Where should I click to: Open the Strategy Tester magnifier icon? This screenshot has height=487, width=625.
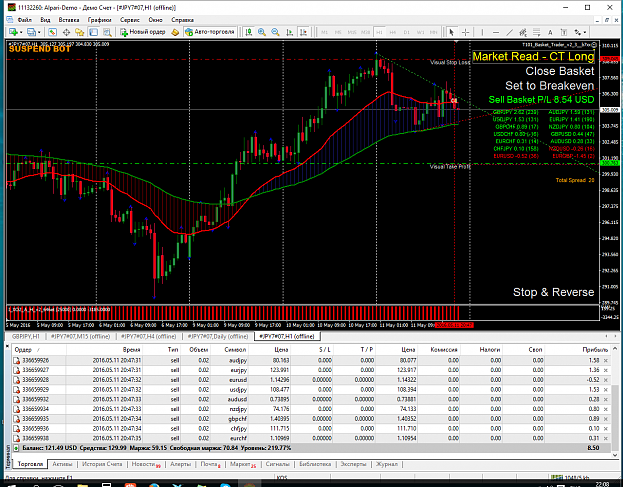coord(107,32)
